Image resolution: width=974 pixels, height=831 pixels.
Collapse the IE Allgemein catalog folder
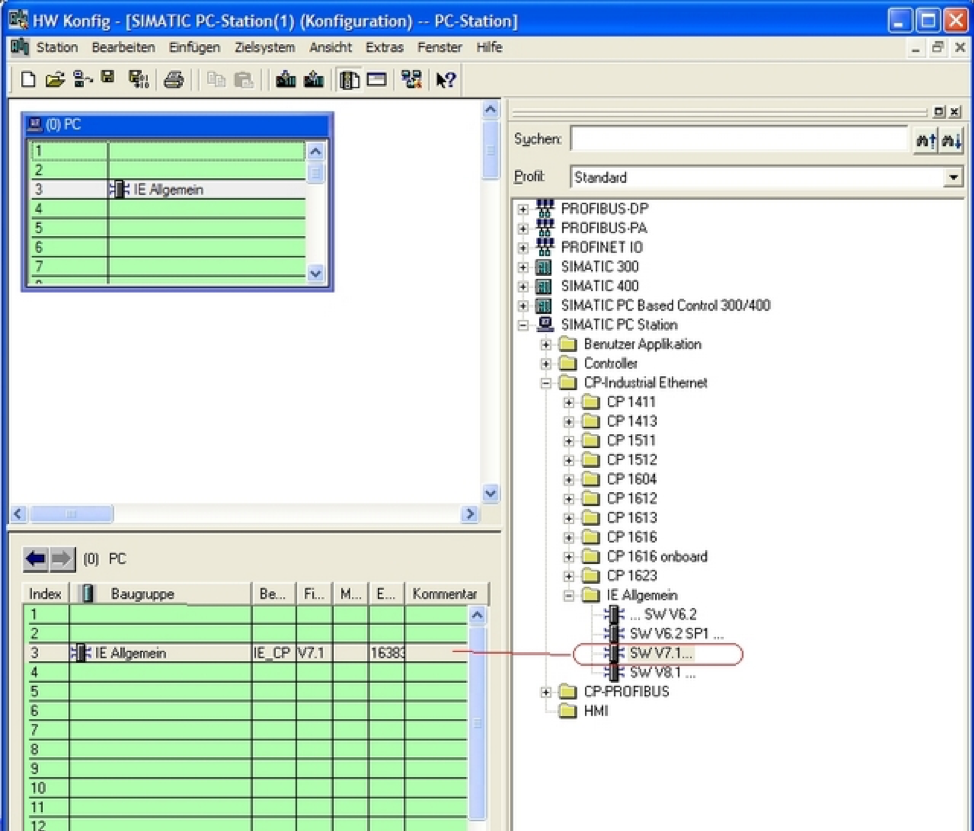coord(569,595)
